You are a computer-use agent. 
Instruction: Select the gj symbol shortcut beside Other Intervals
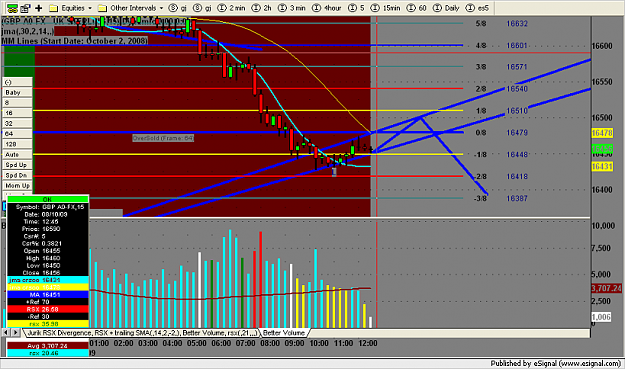tap(178, 8)
